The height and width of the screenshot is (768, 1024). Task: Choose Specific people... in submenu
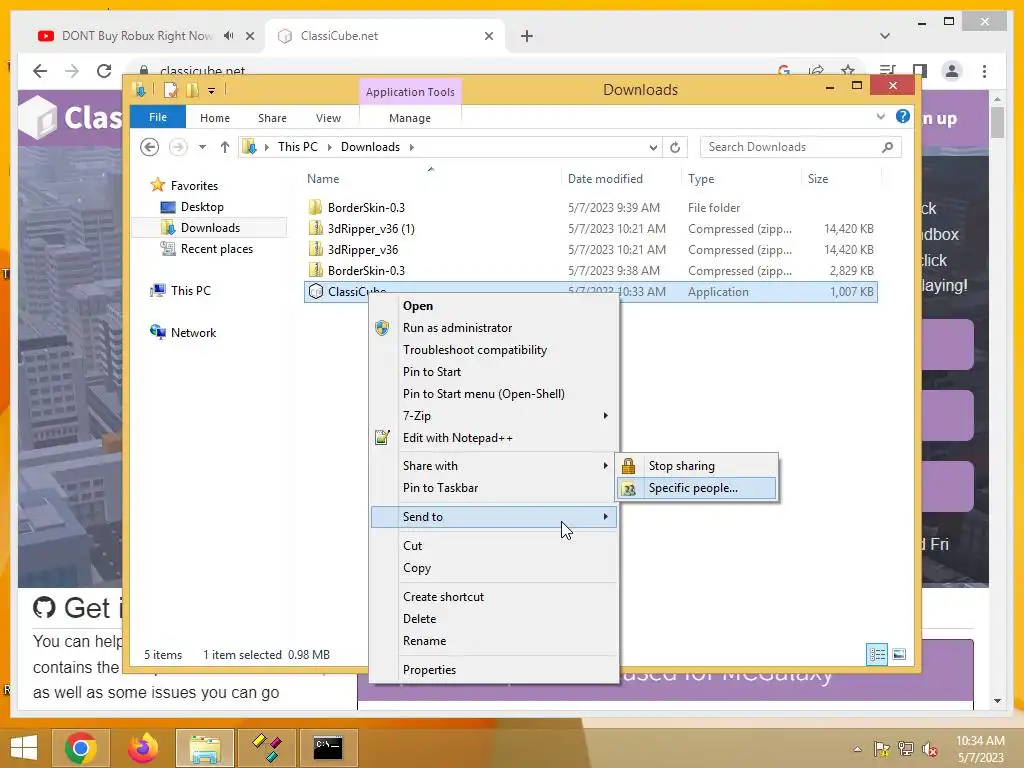pyautogui.click(x=696, y=488)
